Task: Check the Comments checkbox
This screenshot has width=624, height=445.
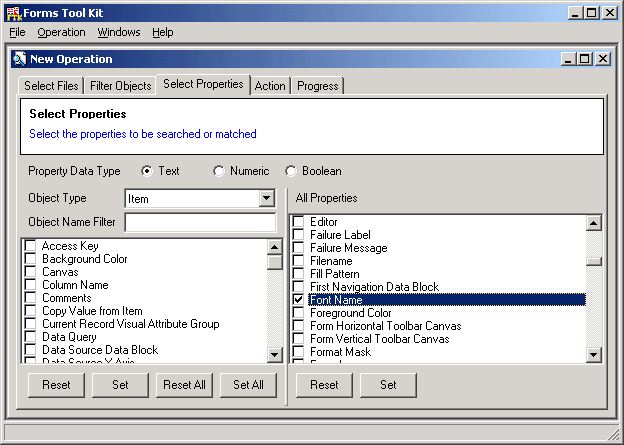Action: tap(31, 298)
